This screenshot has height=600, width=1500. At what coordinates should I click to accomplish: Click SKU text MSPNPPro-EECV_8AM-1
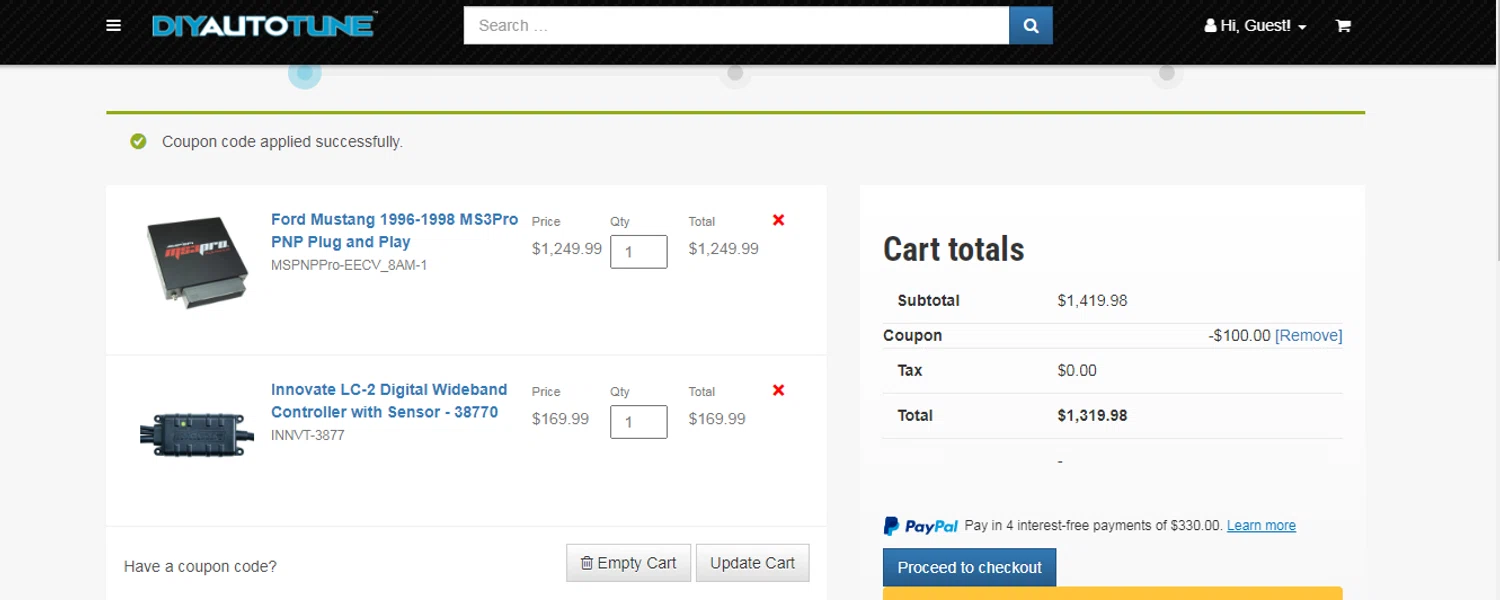(x=349, y=265)
